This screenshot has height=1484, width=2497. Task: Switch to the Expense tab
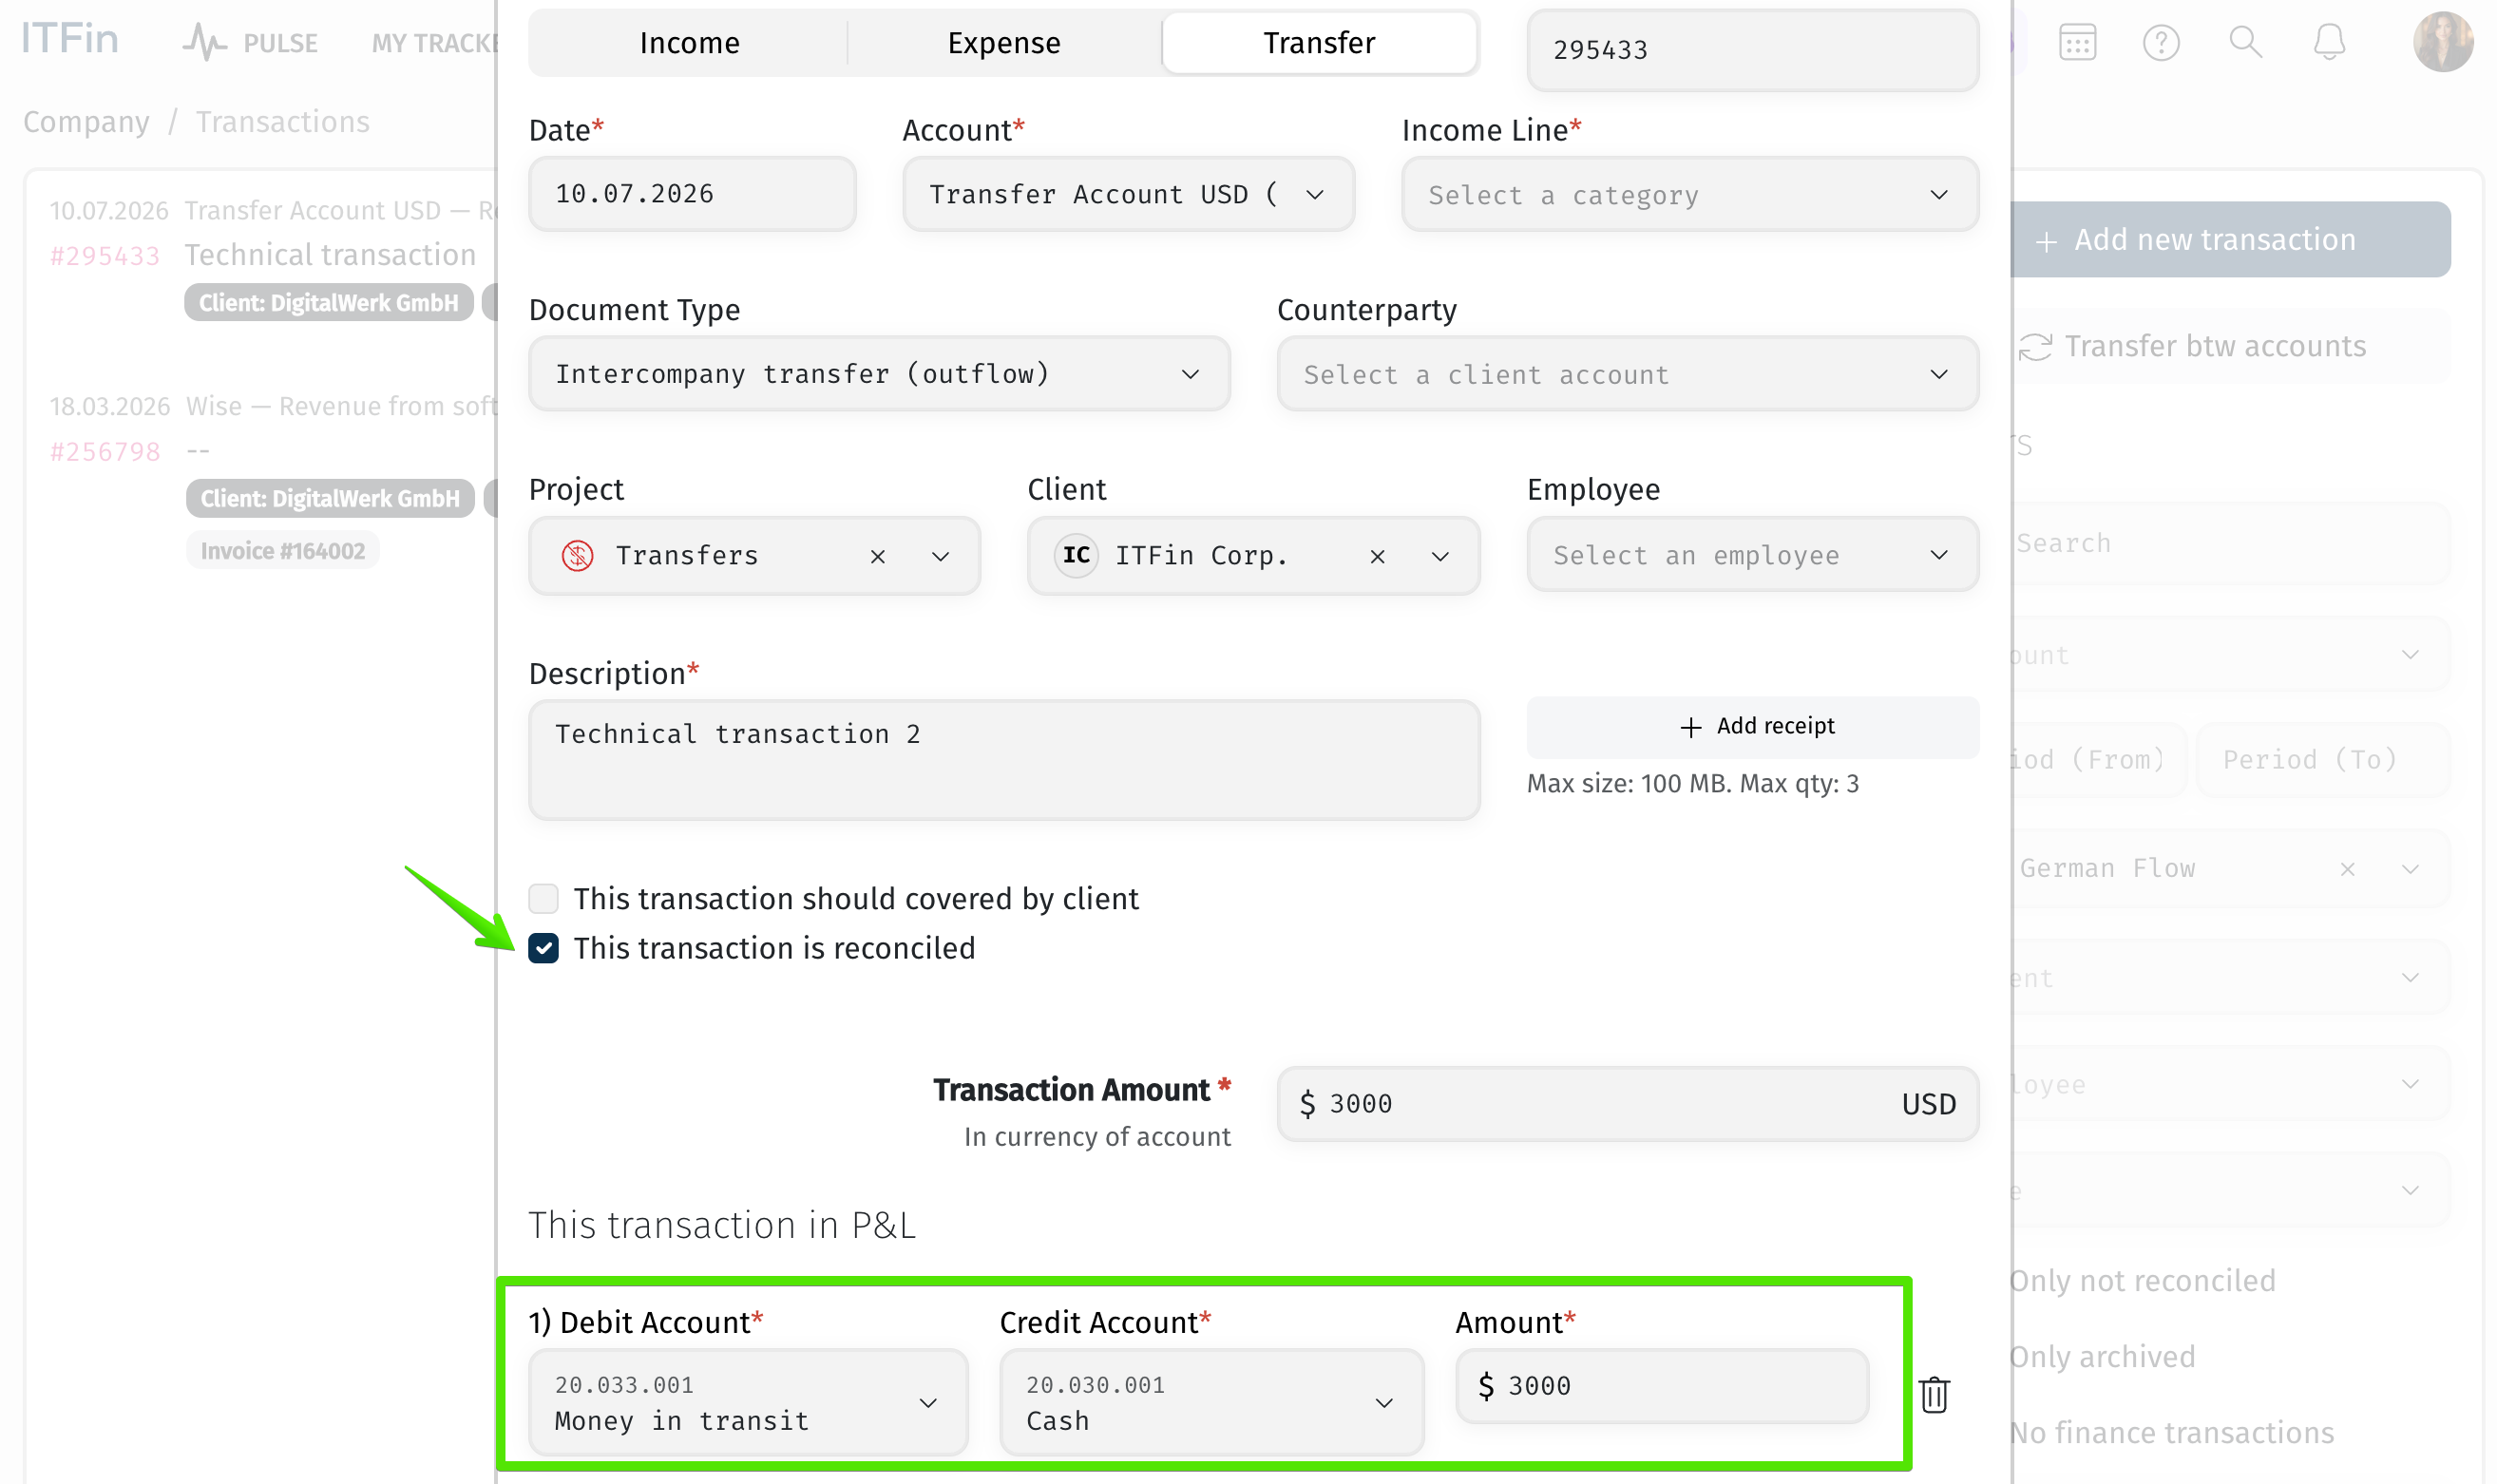coord(1004,43)
